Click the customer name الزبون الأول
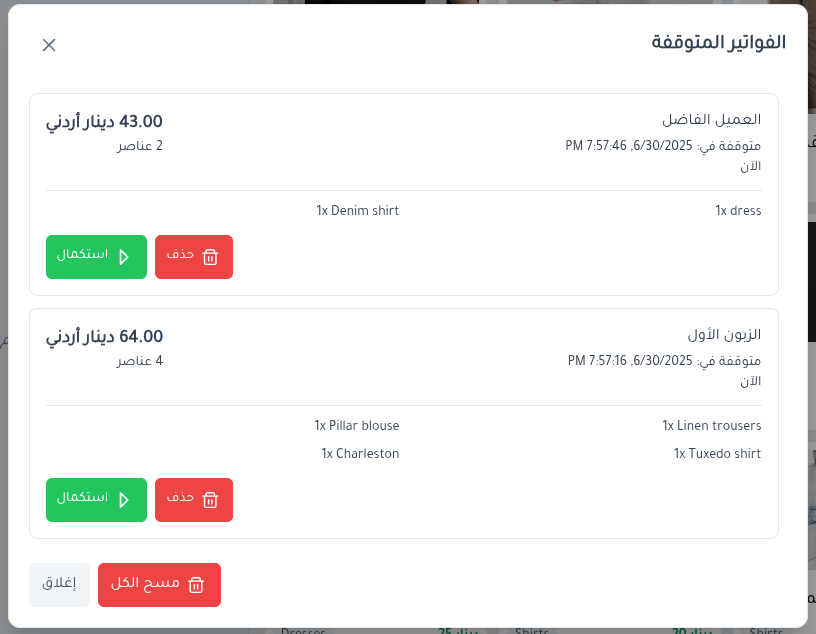This screenshot has height=634, width=816. pos(724,335)
